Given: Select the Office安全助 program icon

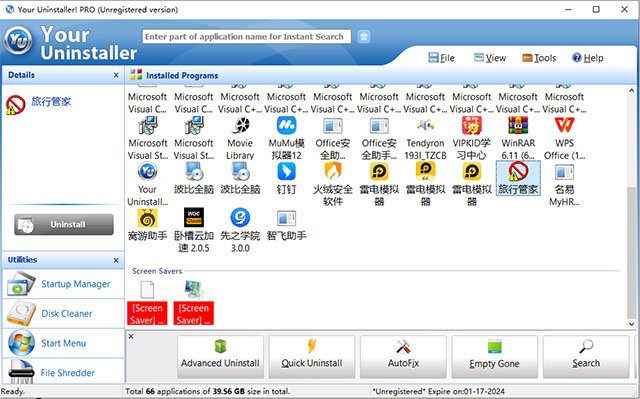Looking at the screenshot, I should pyautogui.click(x=333, y=126).
